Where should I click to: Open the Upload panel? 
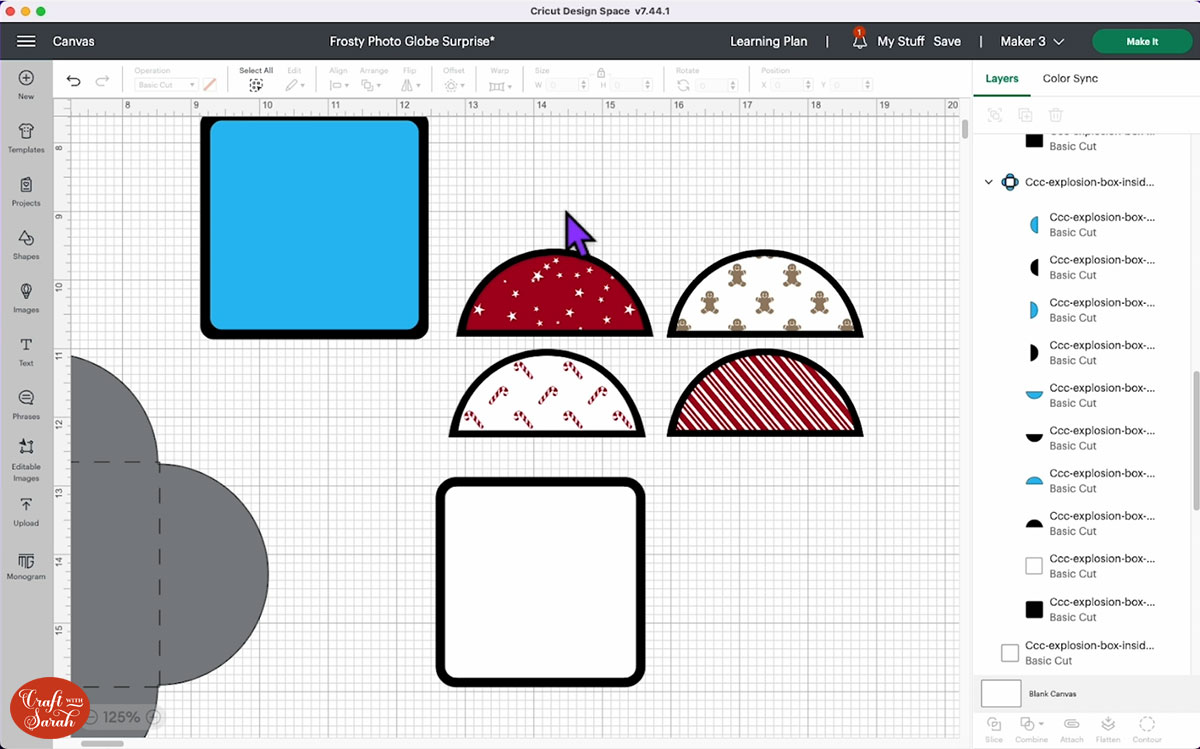click(x=26, y=510)
